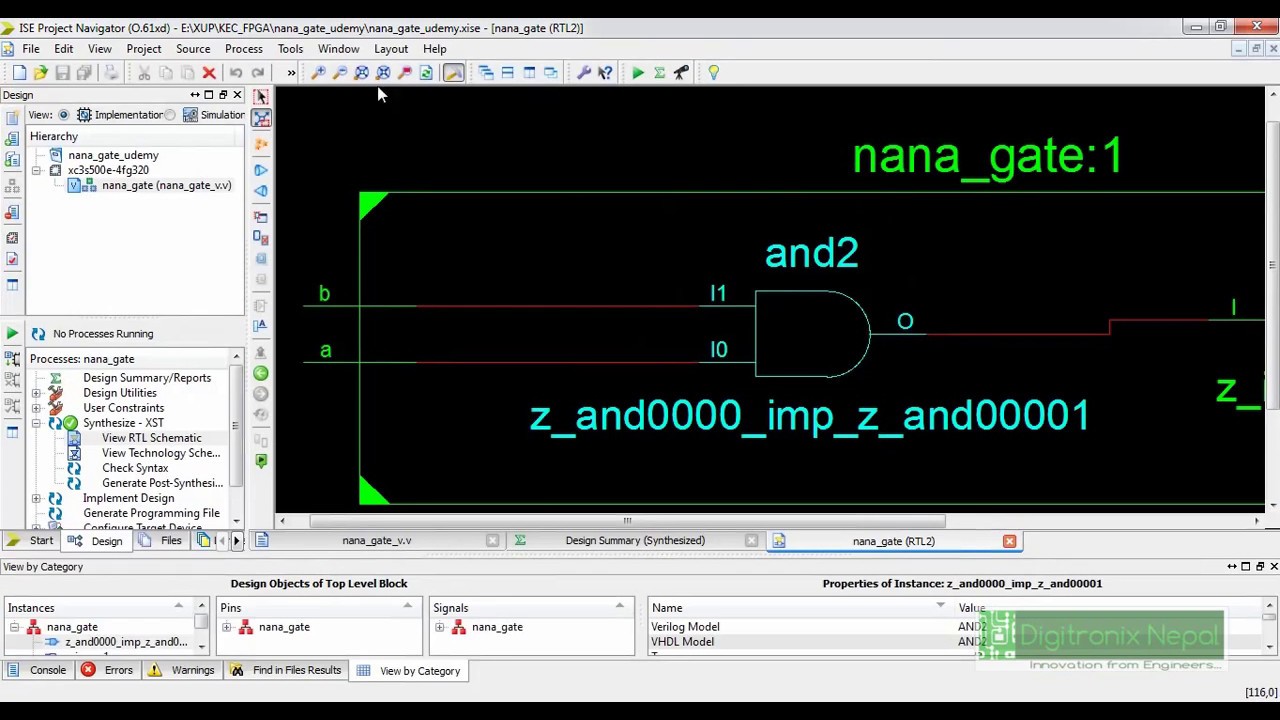Click the toolbar overflow double-chevron
The height and width of the screenshot is (720, 1280).
(291, 72)
